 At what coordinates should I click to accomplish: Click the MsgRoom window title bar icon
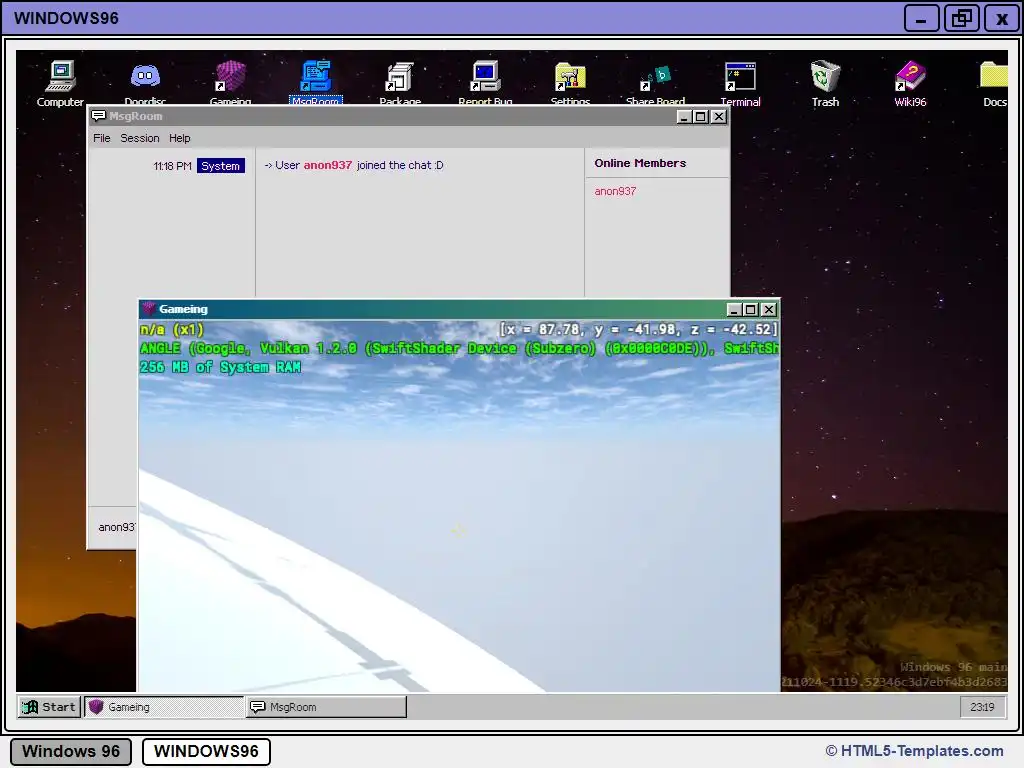[99, 116]
